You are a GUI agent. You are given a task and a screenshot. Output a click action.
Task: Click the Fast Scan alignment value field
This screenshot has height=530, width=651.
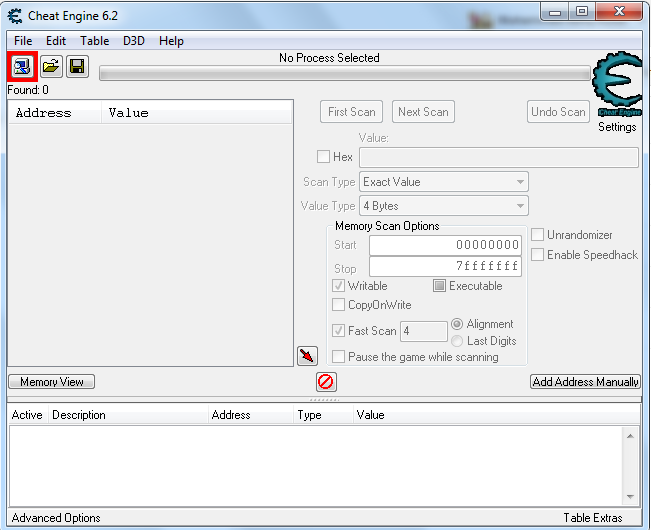click(423, 331)
